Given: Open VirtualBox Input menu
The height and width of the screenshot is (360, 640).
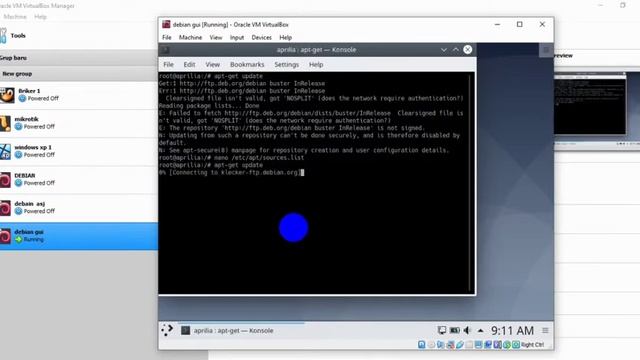Looking at the screenshot, I should pos(237,37).
